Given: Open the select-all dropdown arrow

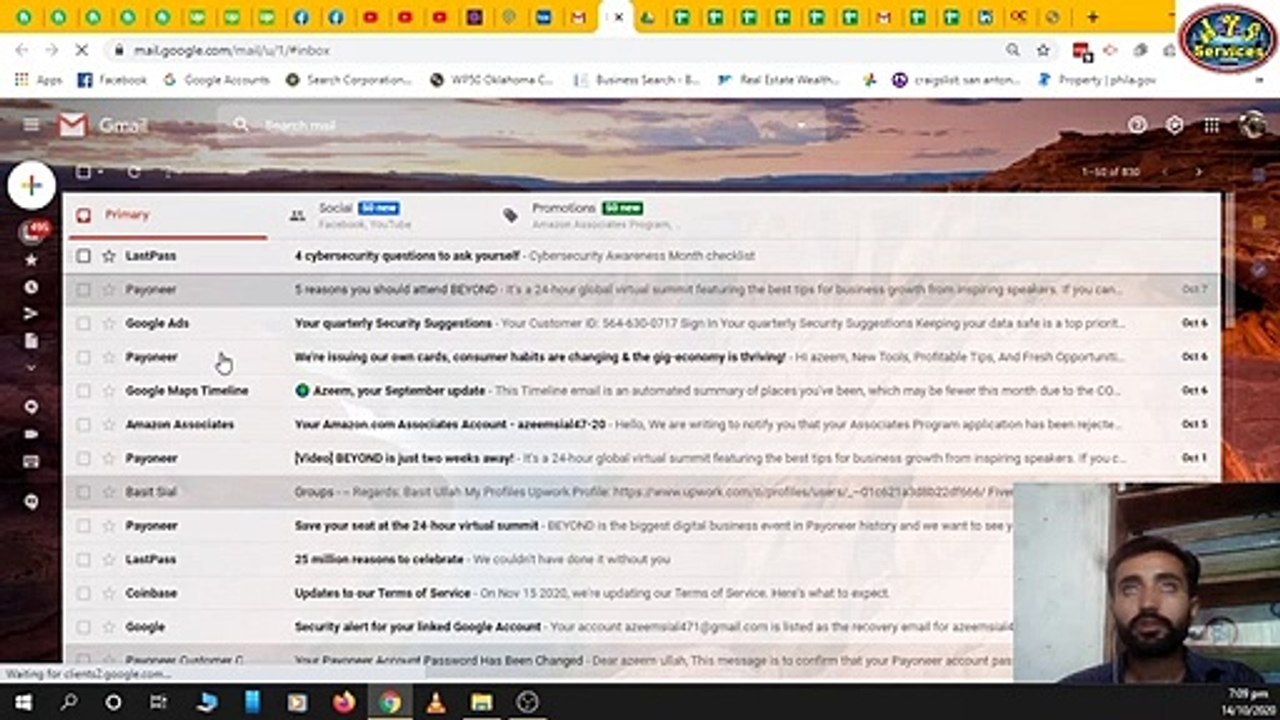Looking at the screenshot, I should click(102, 172).
